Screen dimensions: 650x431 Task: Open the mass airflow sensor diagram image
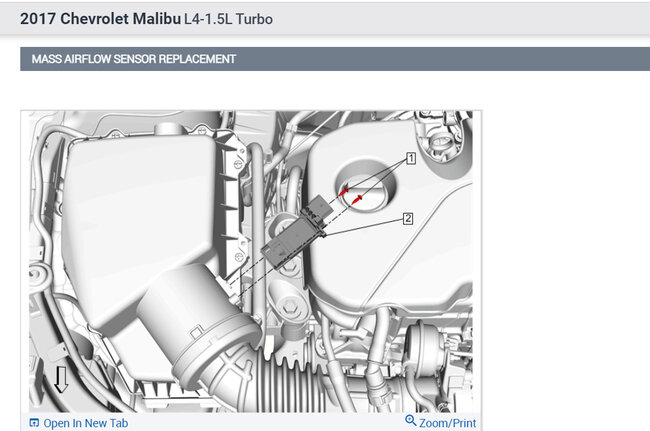pyautogui.click(x=251, y=262)
